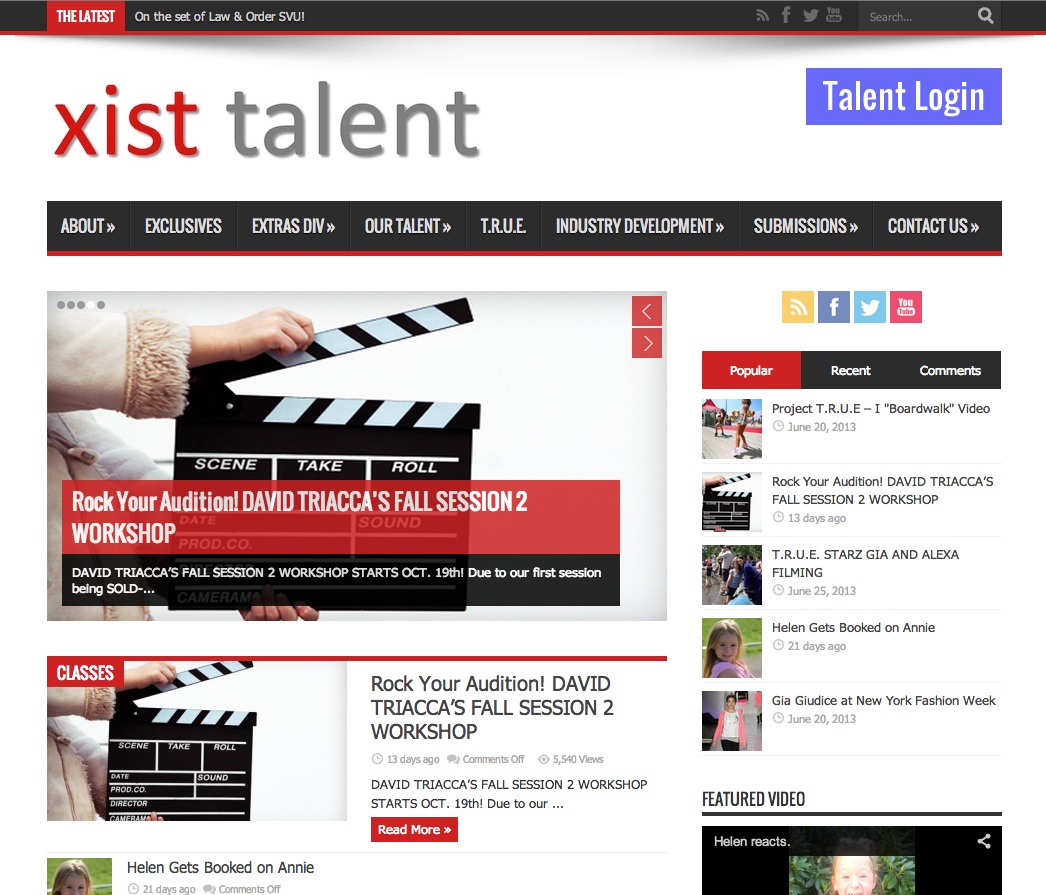Open sidebar Rock Your Audition post link
1046x895 pixels.
pyautogui.click(x=883, y=490)
